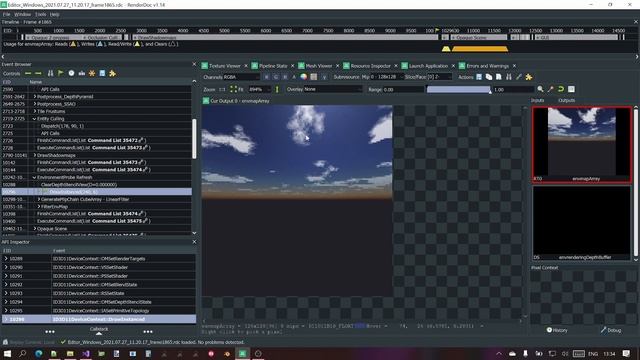Toggle the green channel G button
The width and height of the screenshot is (640, 360).
pyautogui.click(x=276, y=77)
